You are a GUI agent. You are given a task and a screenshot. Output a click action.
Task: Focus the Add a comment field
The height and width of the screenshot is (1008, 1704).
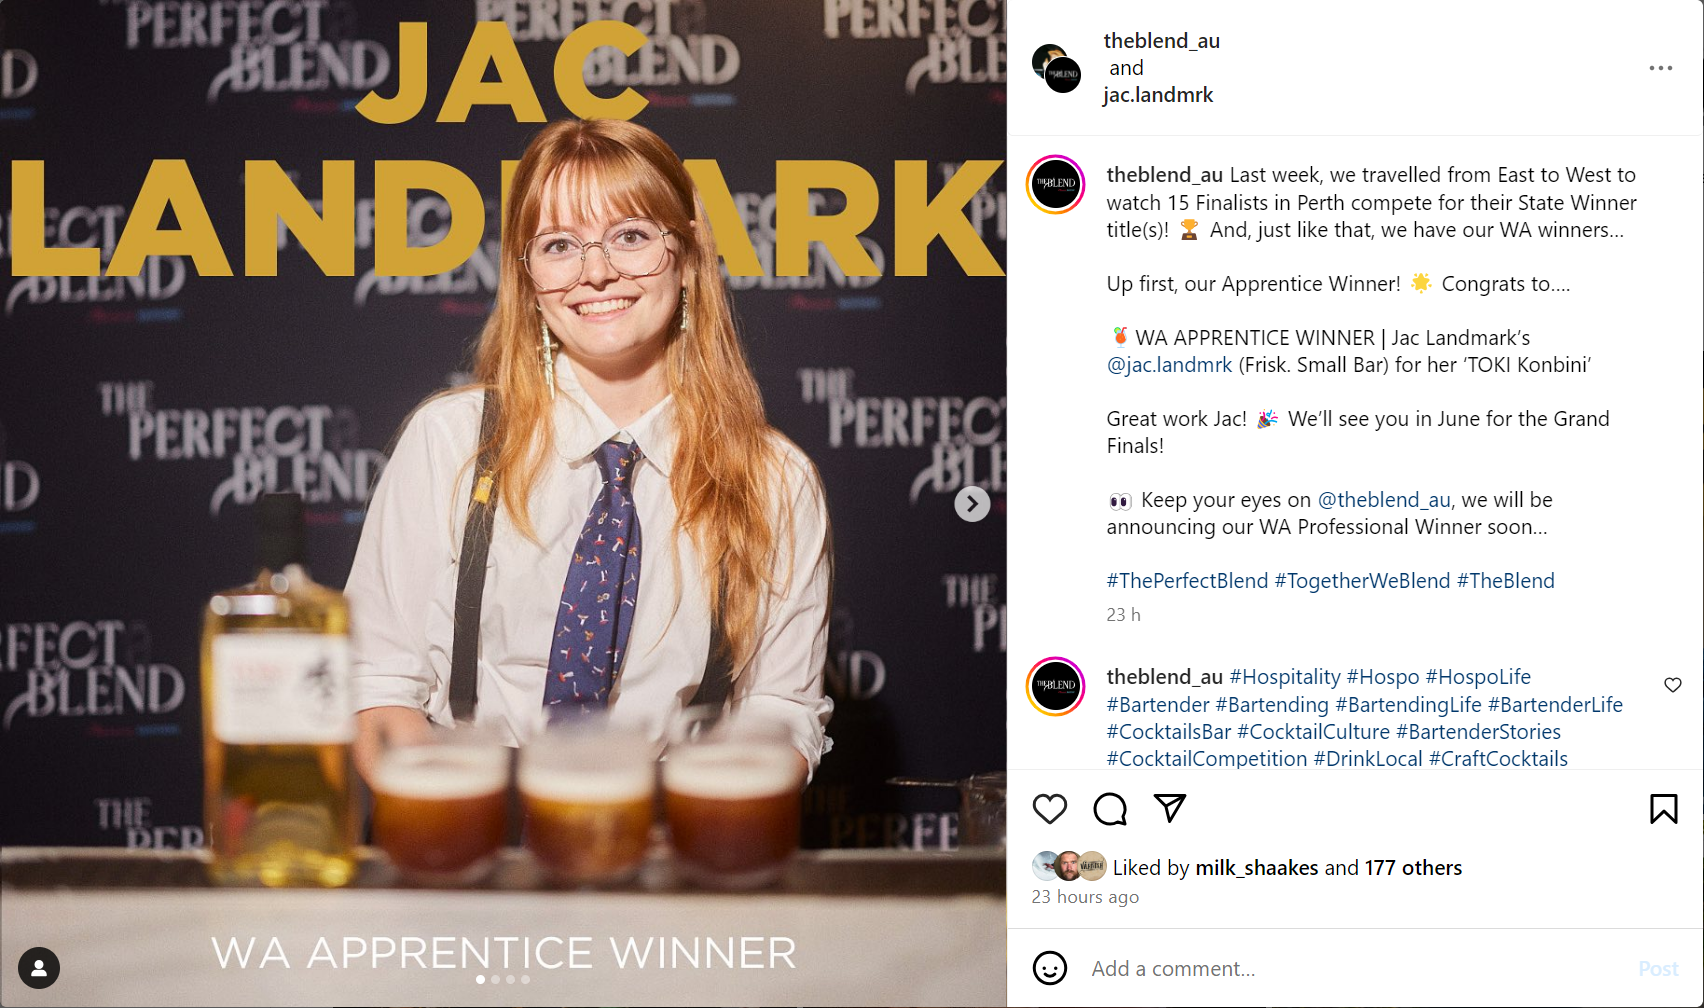coord(1355,969)
